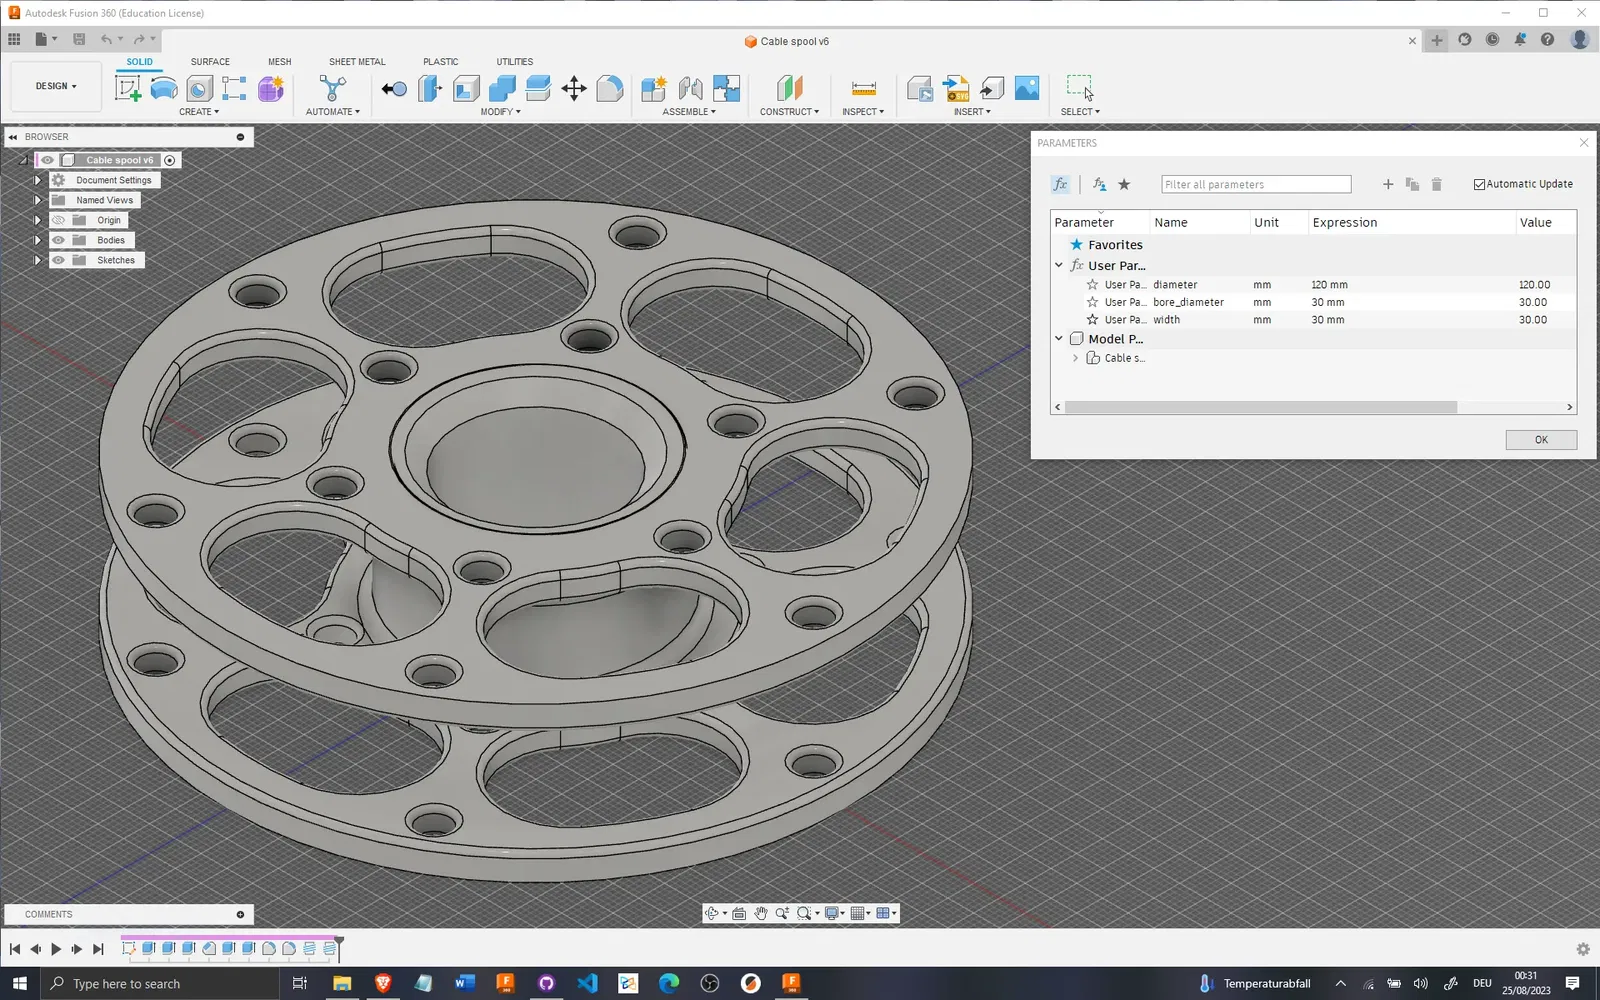
Task: Open the MODIFY menu label
Action: tap(500, 112)
